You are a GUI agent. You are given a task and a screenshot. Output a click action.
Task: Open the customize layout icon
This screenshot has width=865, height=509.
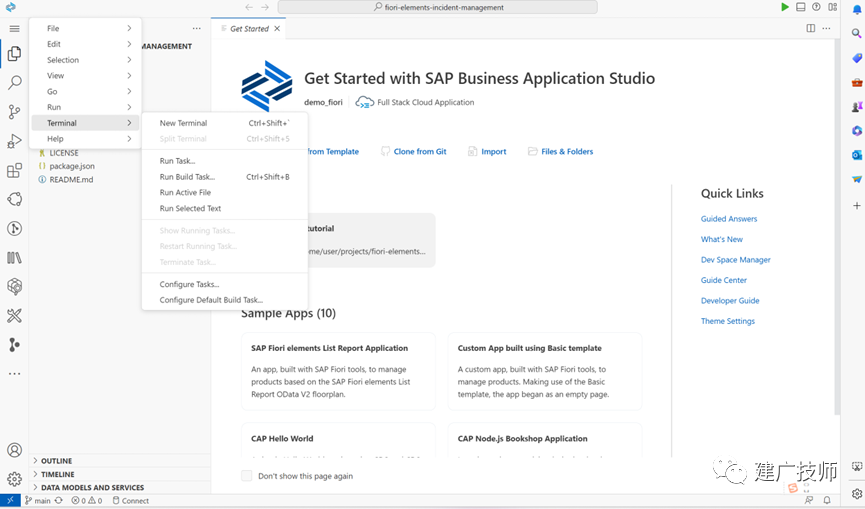832,7
